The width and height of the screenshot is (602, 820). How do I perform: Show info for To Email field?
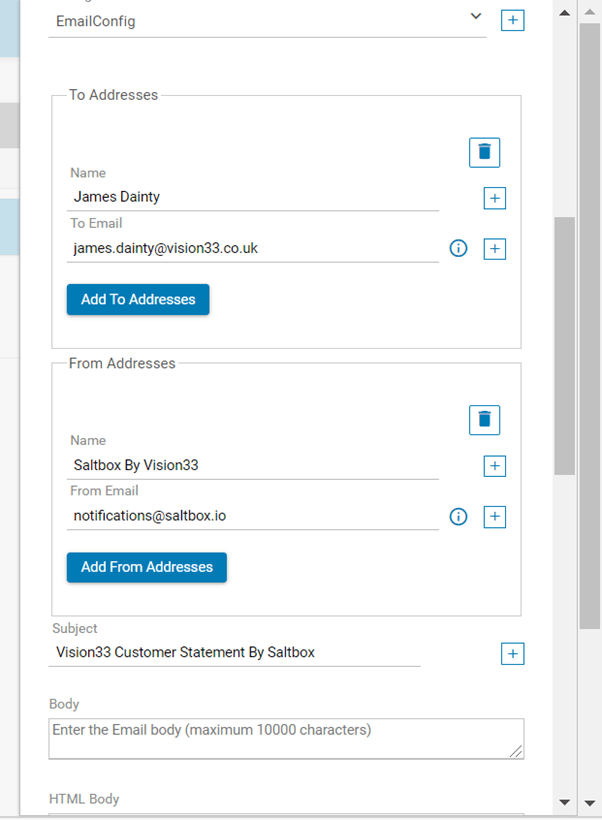pos(459,248)
